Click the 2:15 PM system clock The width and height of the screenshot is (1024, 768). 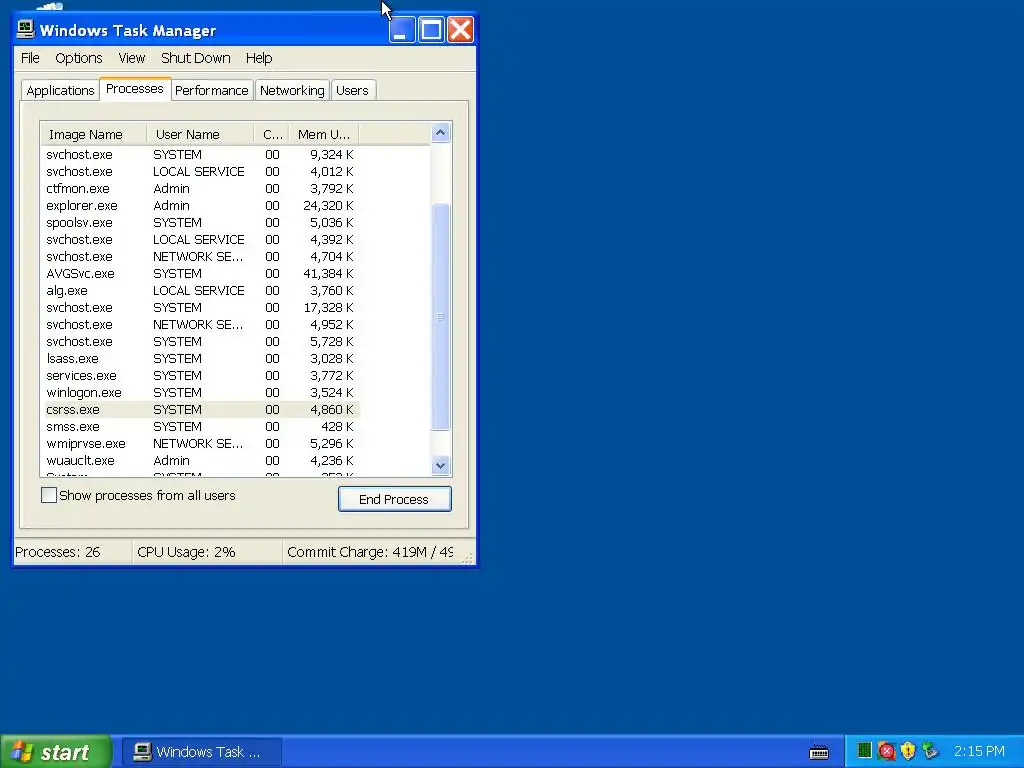pos(979,751)
